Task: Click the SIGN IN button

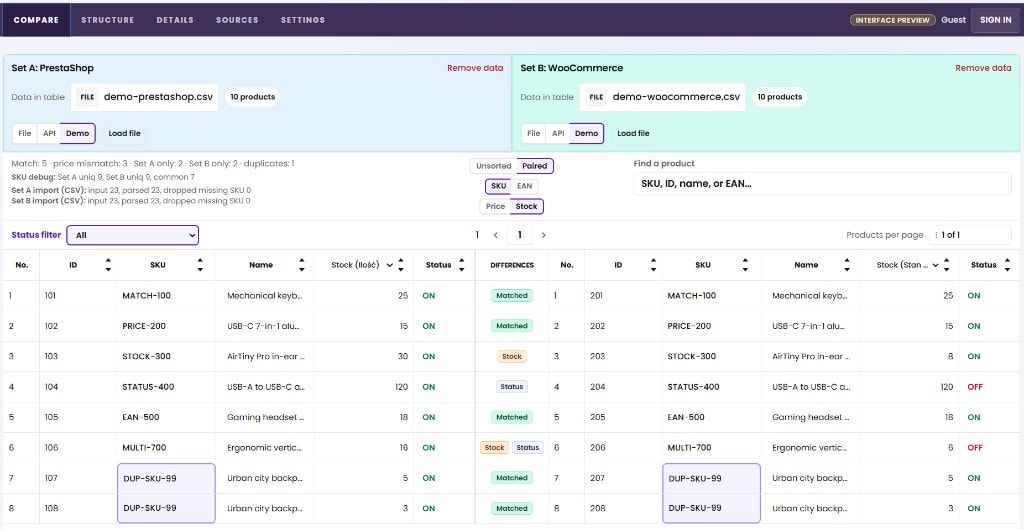Action: point(996,20)
